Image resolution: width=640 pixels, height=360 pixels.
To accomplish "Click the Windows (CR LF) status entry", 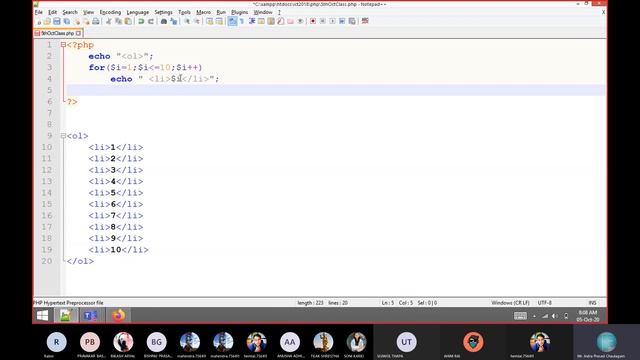I will pyautogui.click(x=510, y=303).
